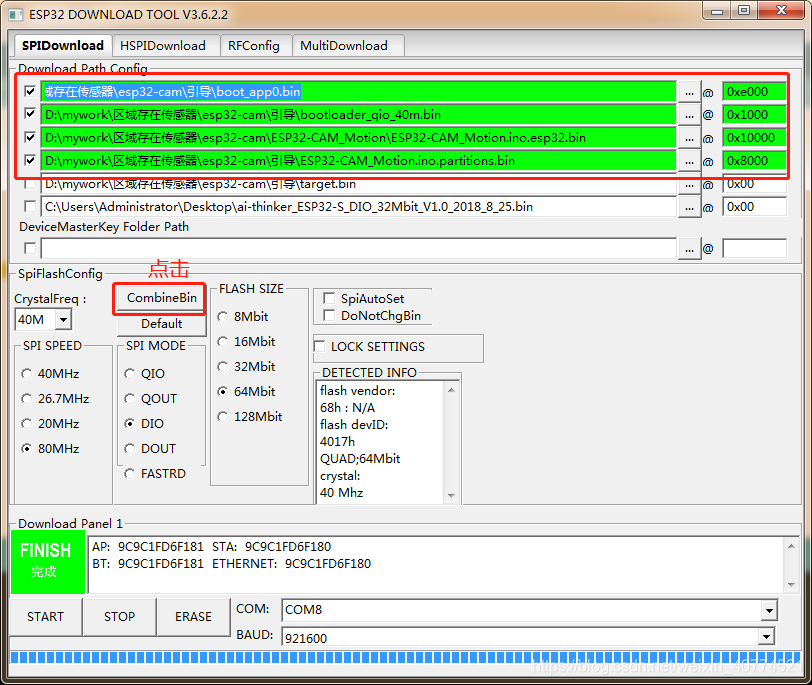Screen dimensions: 812x685
Task: Minimize the ESP32 Download Tool window
Action: coord(717,10)
